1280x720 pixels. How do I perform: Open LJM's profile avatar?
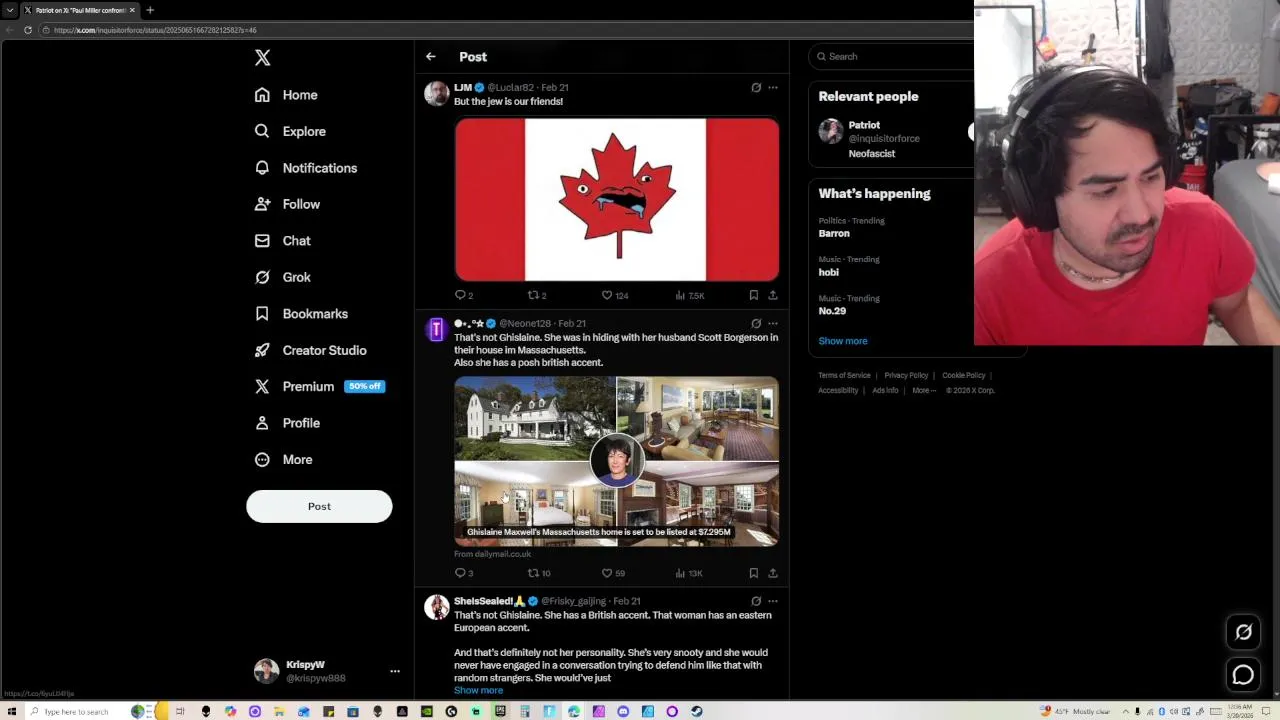(437, 94)
